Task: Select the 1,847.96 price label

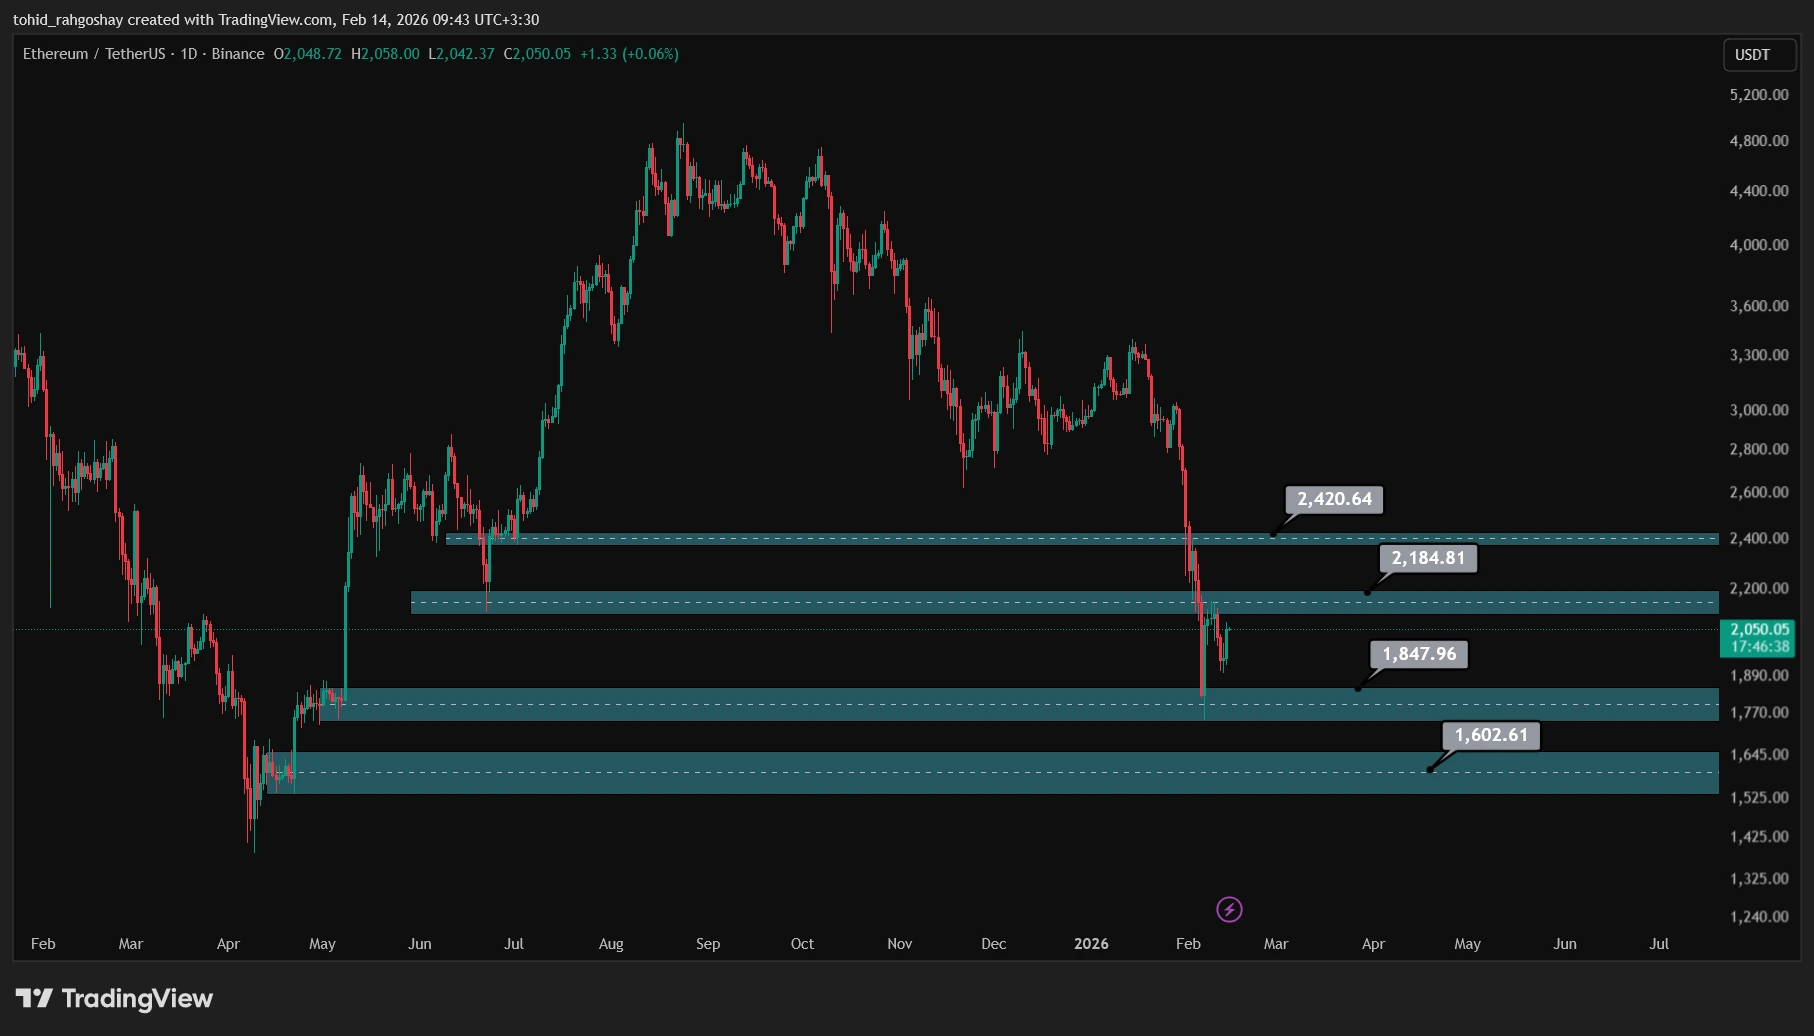Action: click(1417, 655)
